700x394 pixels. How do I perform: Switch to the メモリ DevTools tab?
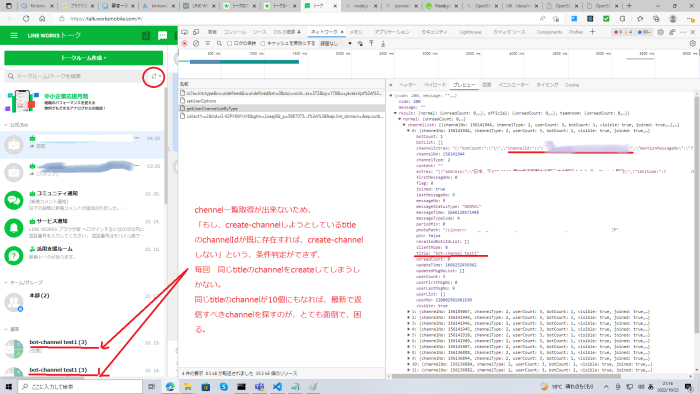356,32
